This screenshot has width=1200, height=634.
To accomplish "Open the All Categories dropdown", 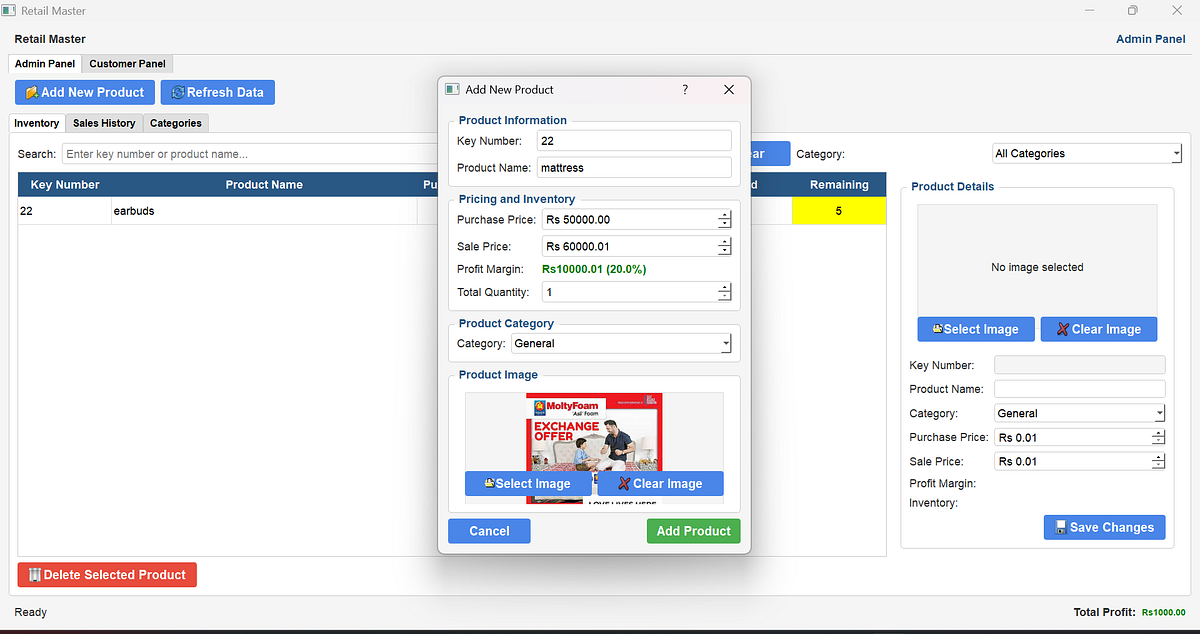I will (1177, 153).
